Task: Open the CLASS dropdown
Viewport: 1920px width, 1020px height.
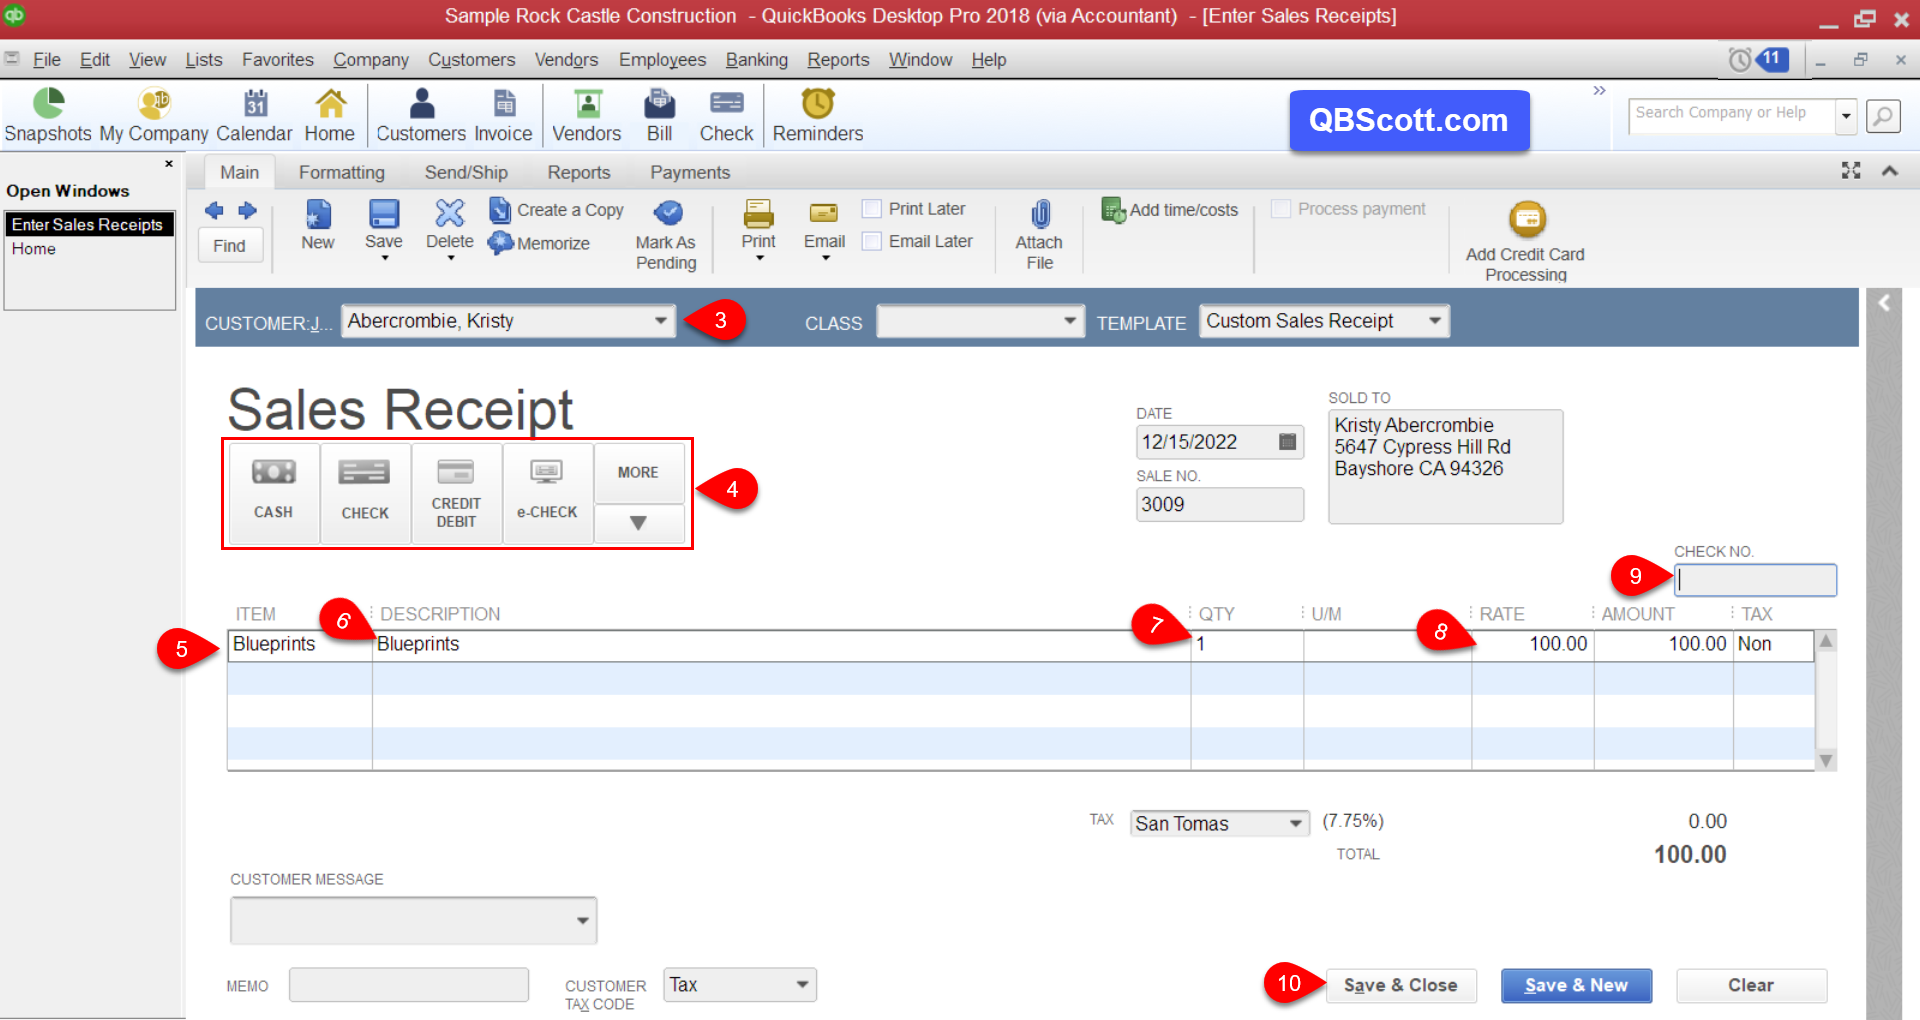Action: (1070, 321)
